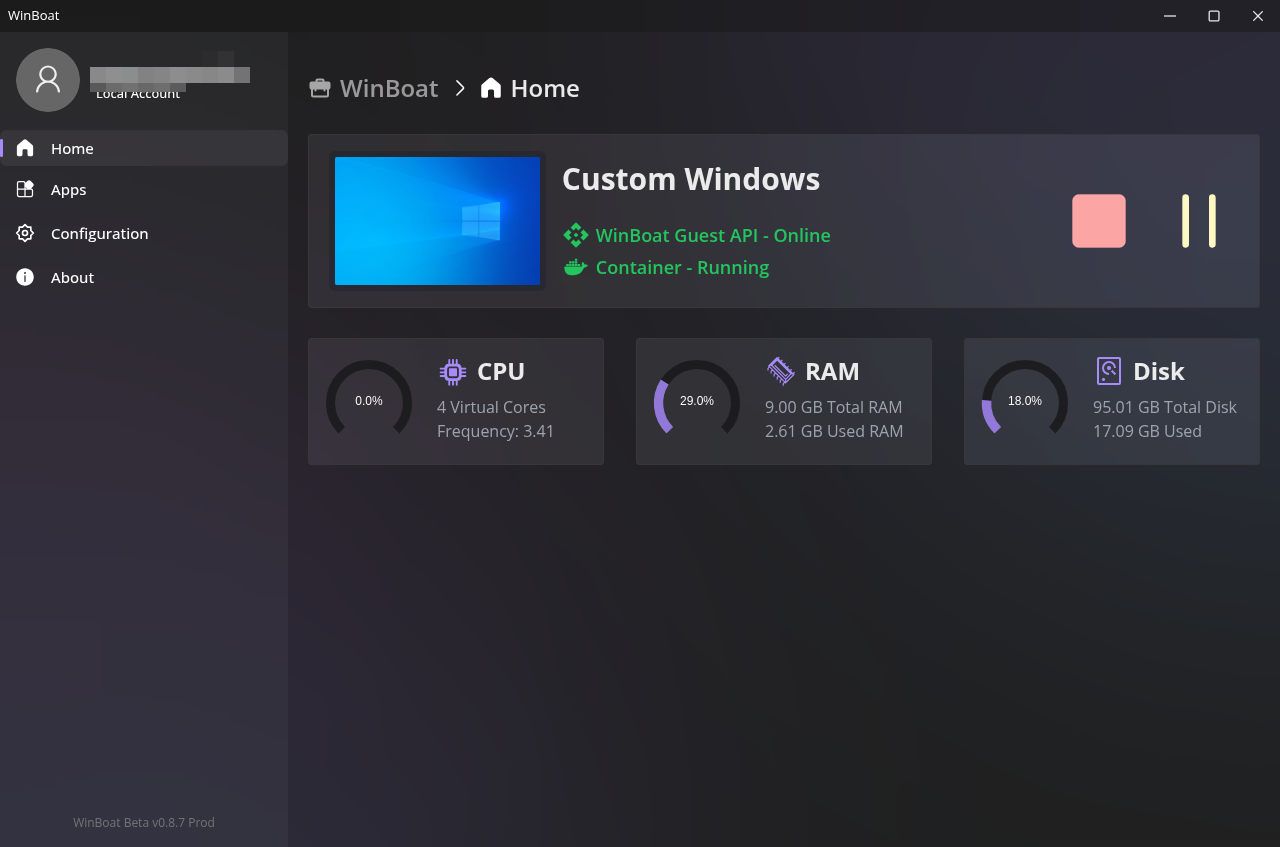Click the CPU chip icon

453,372
